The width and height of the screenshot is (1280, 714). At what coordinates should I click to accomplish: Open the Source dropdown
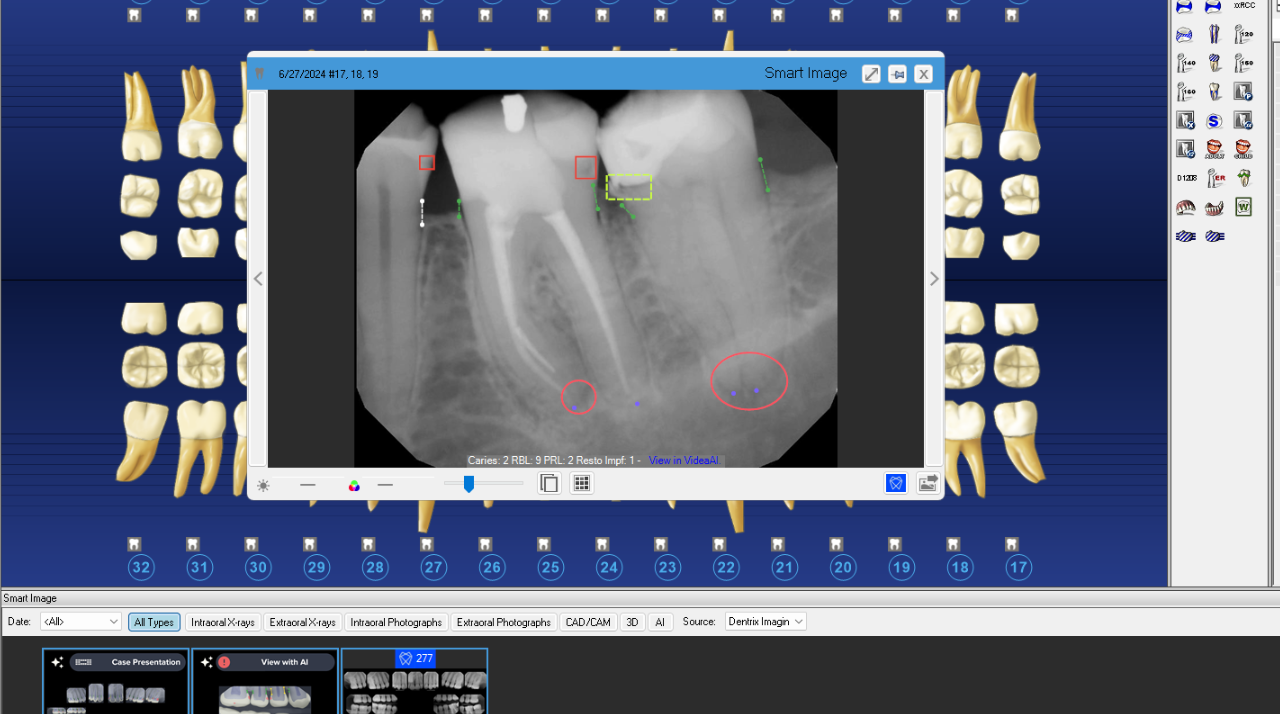pos(765,622)
